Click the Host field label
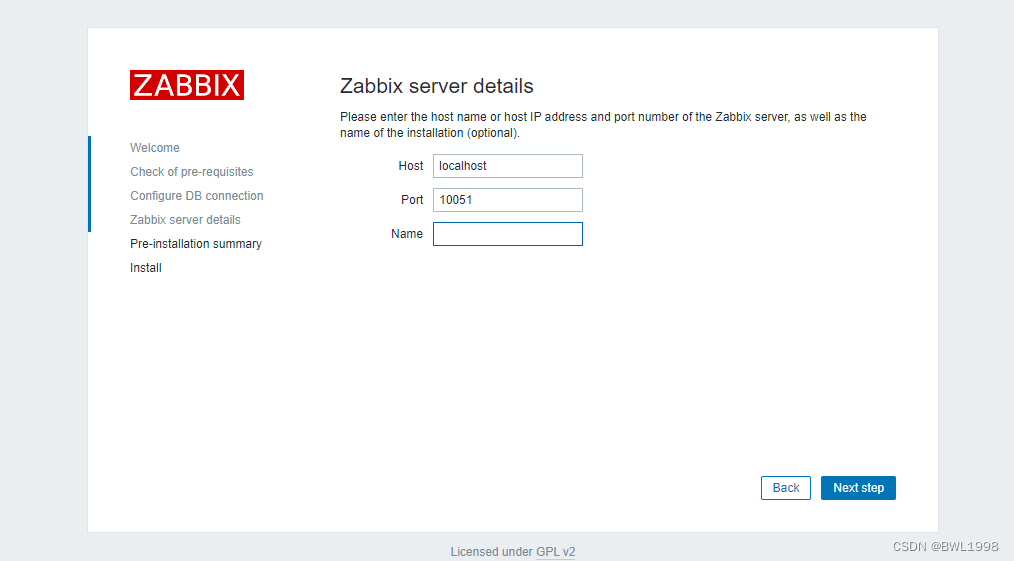The height and width of the screenshot is (561, 1014). (x=411, y=165)
